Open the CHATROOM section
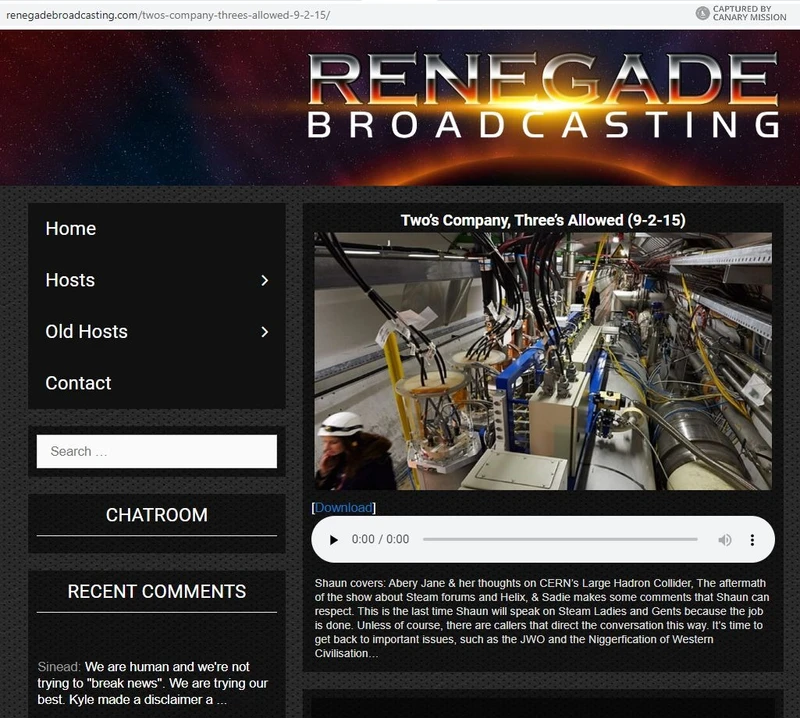Screen dimensions: 800x718 tap(156, 515)
